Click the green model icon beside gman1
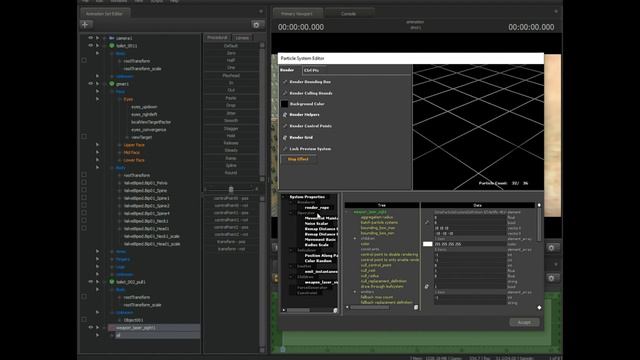 (111, 84)
